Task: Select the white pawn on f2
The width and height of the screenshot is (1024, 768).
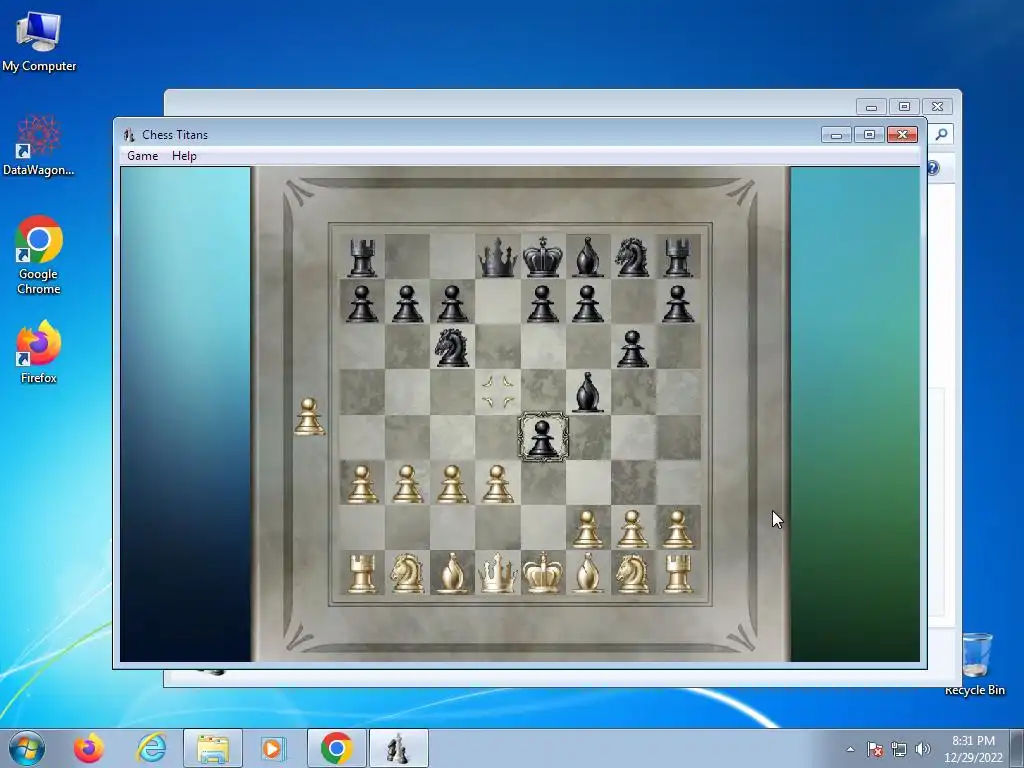Action: coord(588,529)
